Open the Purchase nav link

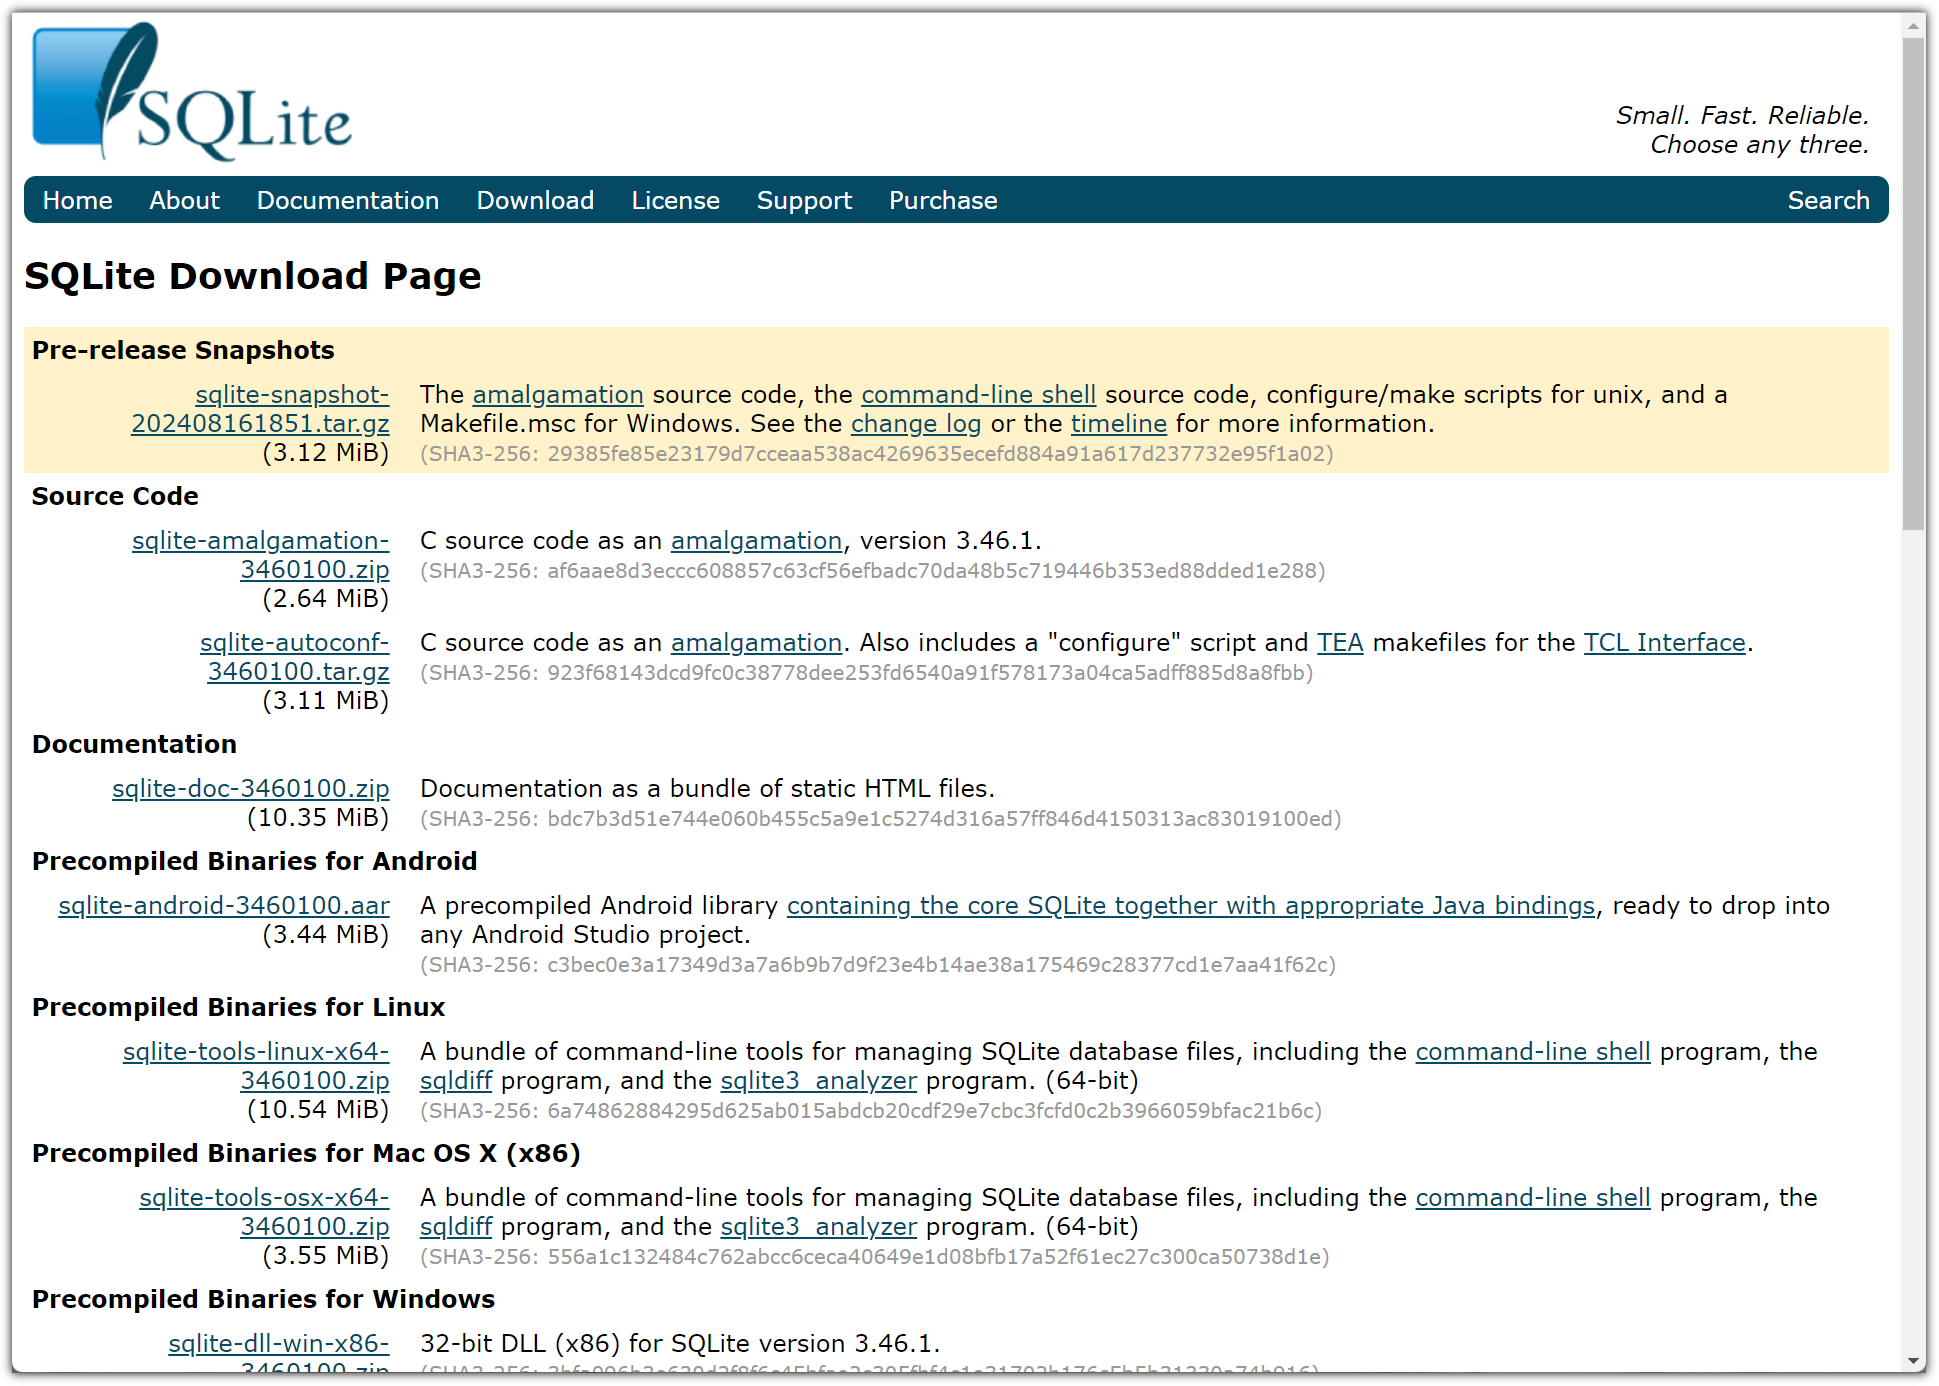pos(942,200)
